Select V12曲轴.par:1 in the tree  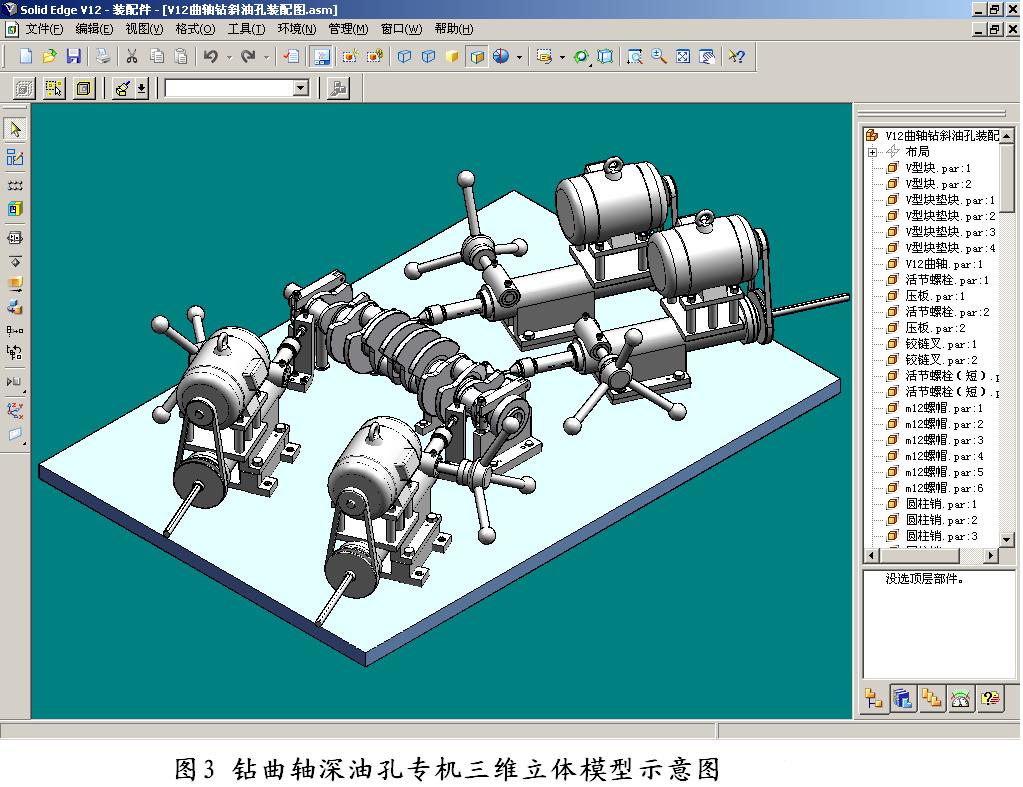point(943,264)
